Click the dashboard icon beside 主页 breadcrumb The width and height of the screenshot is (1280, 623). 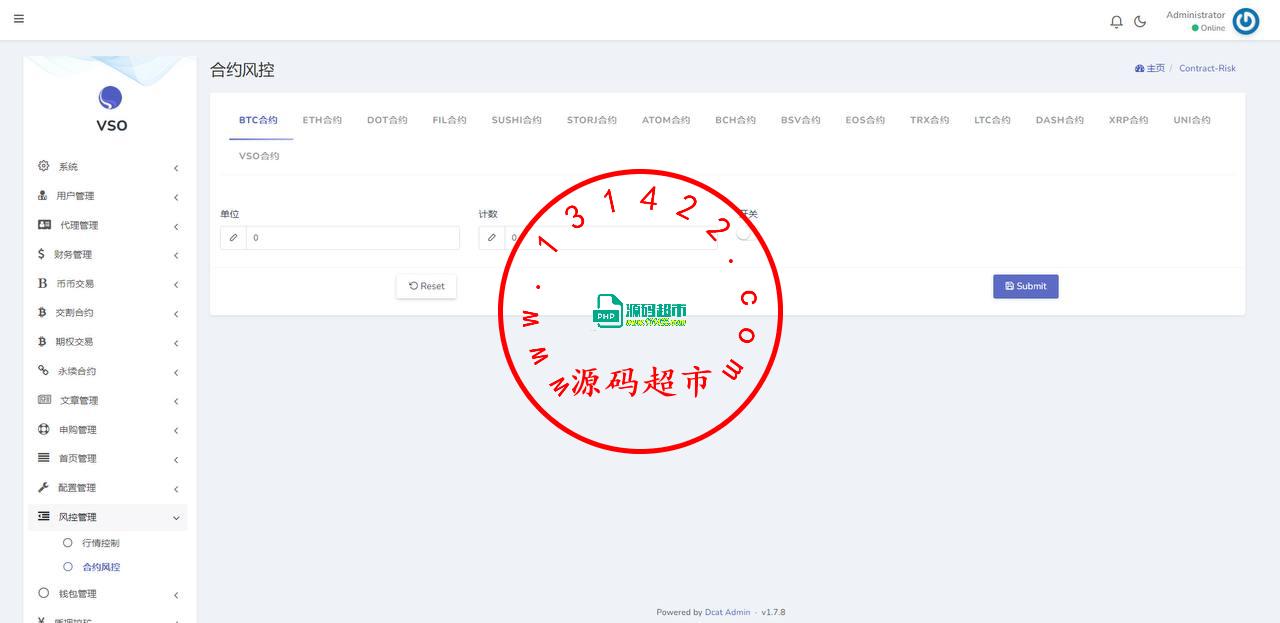[x=1139, y=68]
